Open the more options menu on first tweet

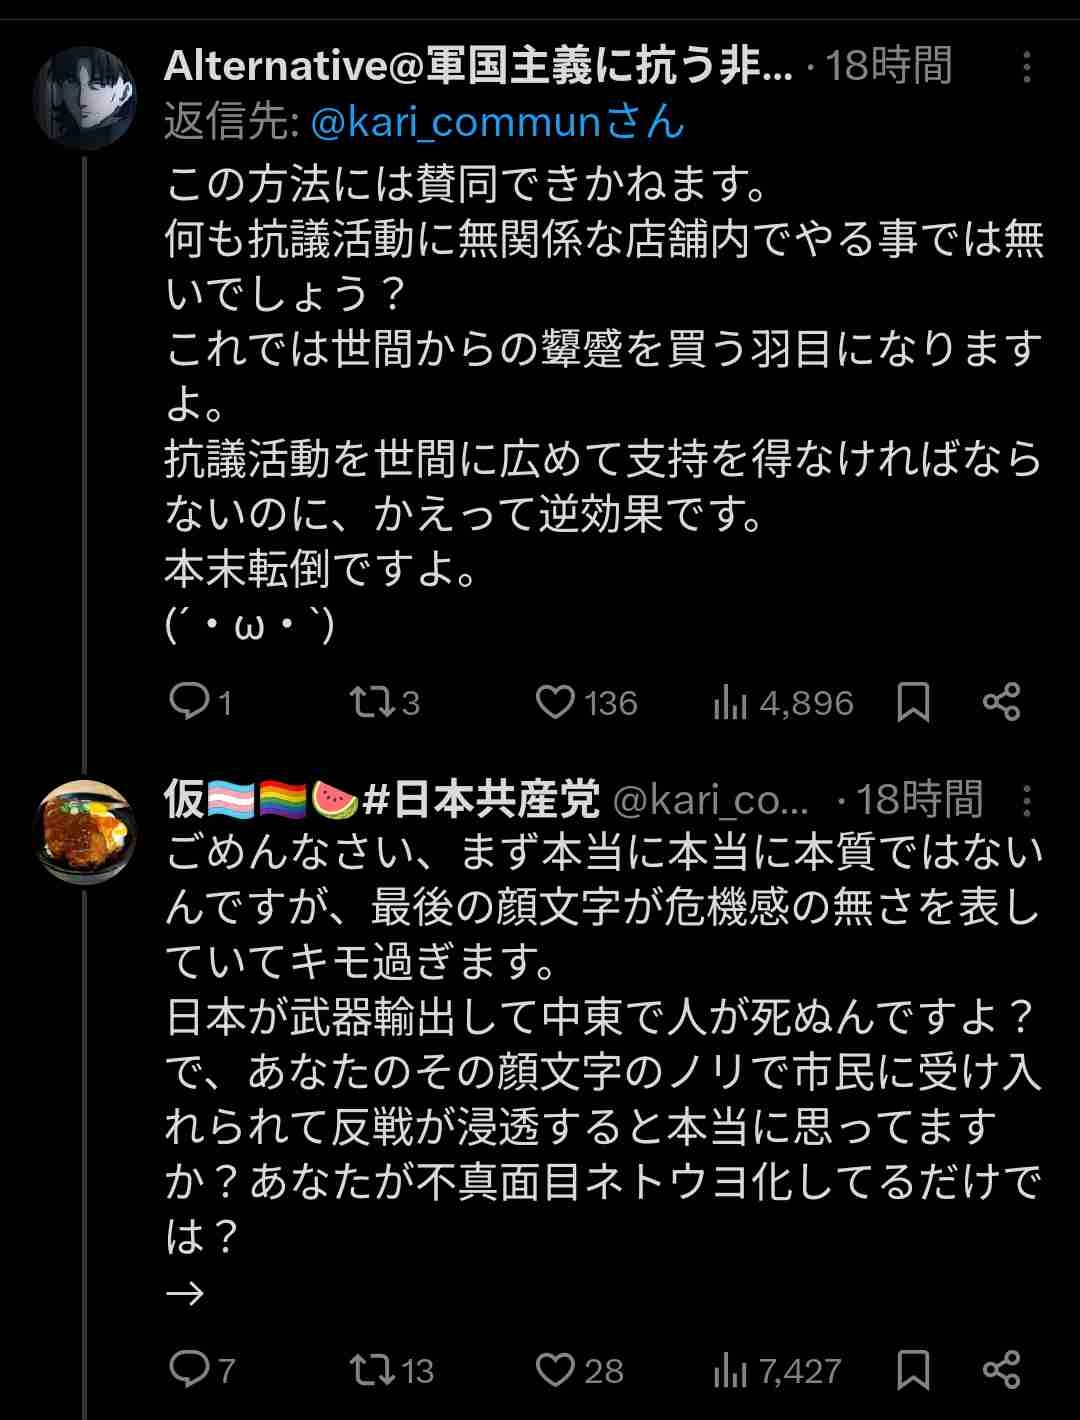pyautogui.click(x=1027, y=67)
